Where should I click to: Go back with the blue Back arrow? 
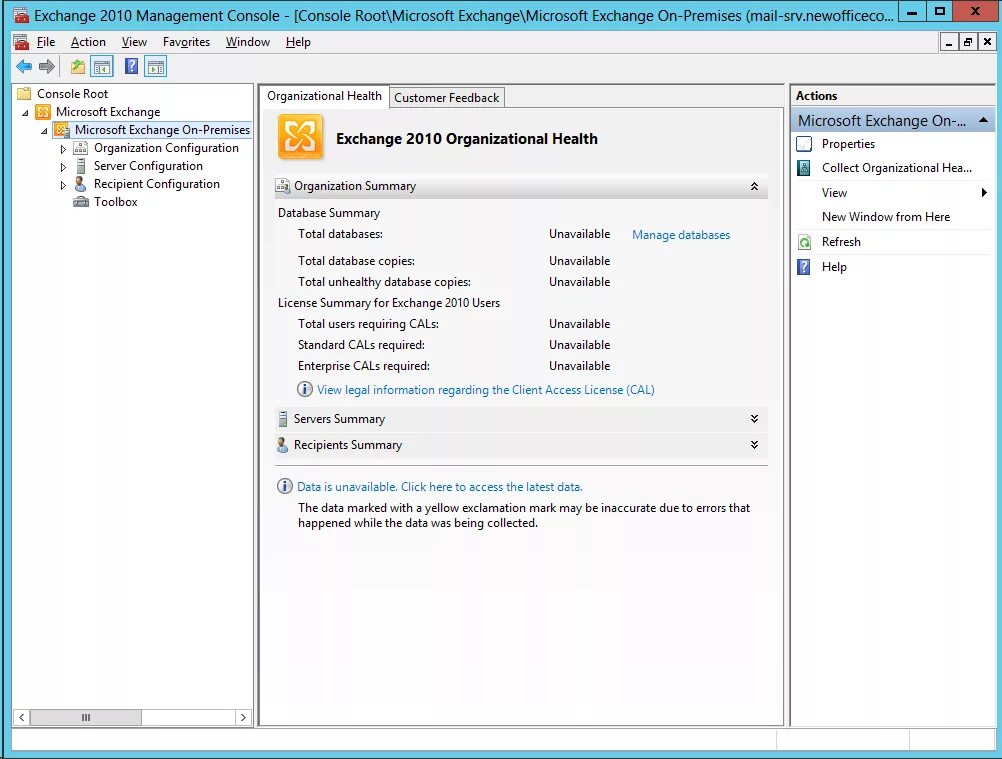(24, 66)
